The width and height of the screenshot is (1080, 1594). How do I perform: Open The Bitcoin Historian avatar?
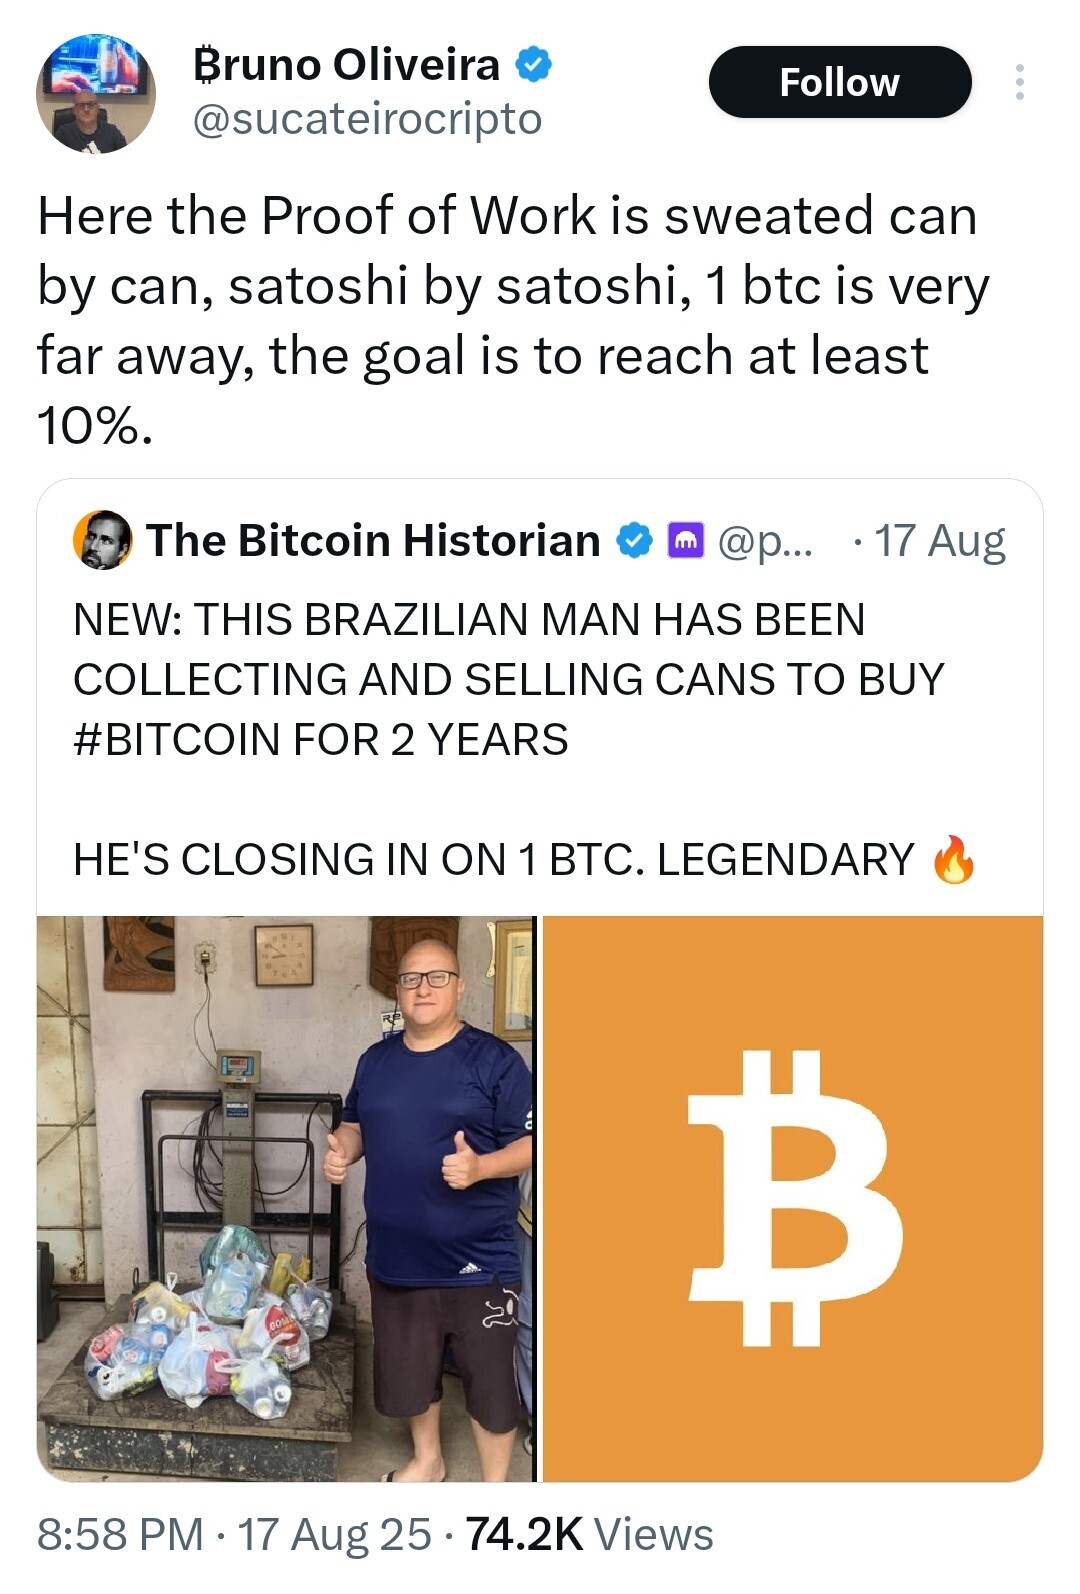102,540
